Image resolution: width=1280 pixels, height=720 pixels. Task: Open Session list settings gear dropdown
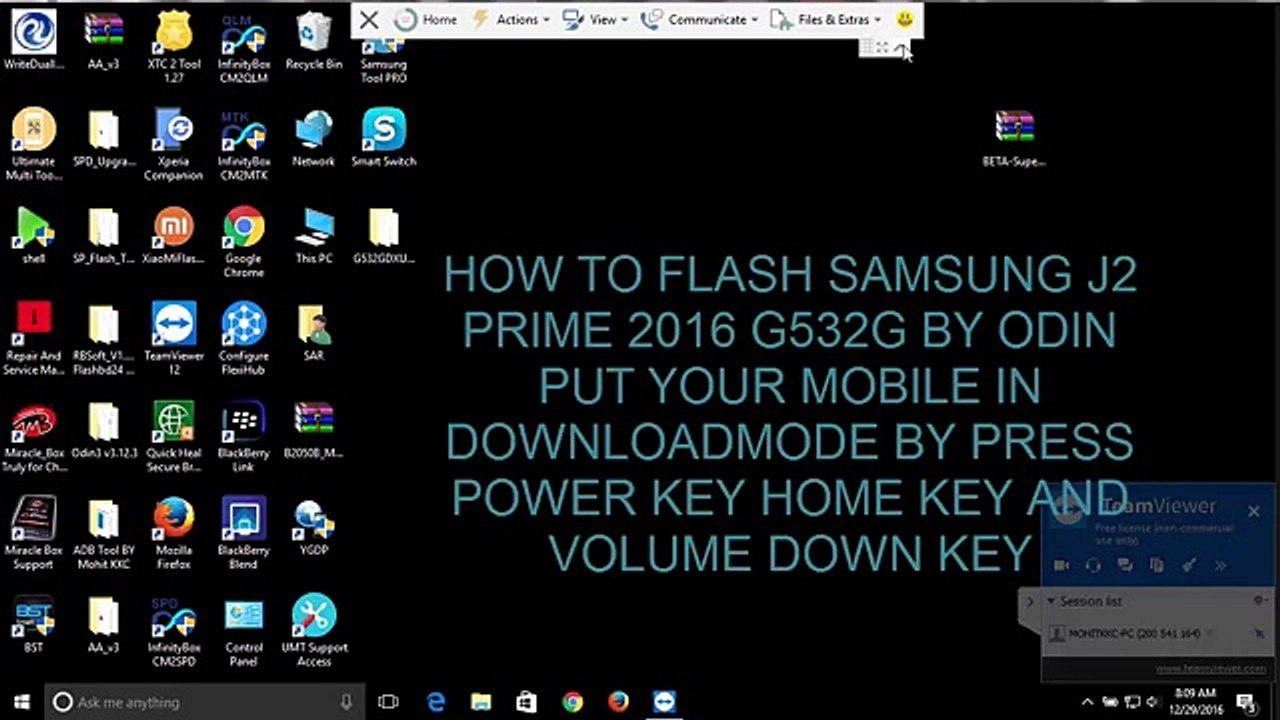(1260, 601)
